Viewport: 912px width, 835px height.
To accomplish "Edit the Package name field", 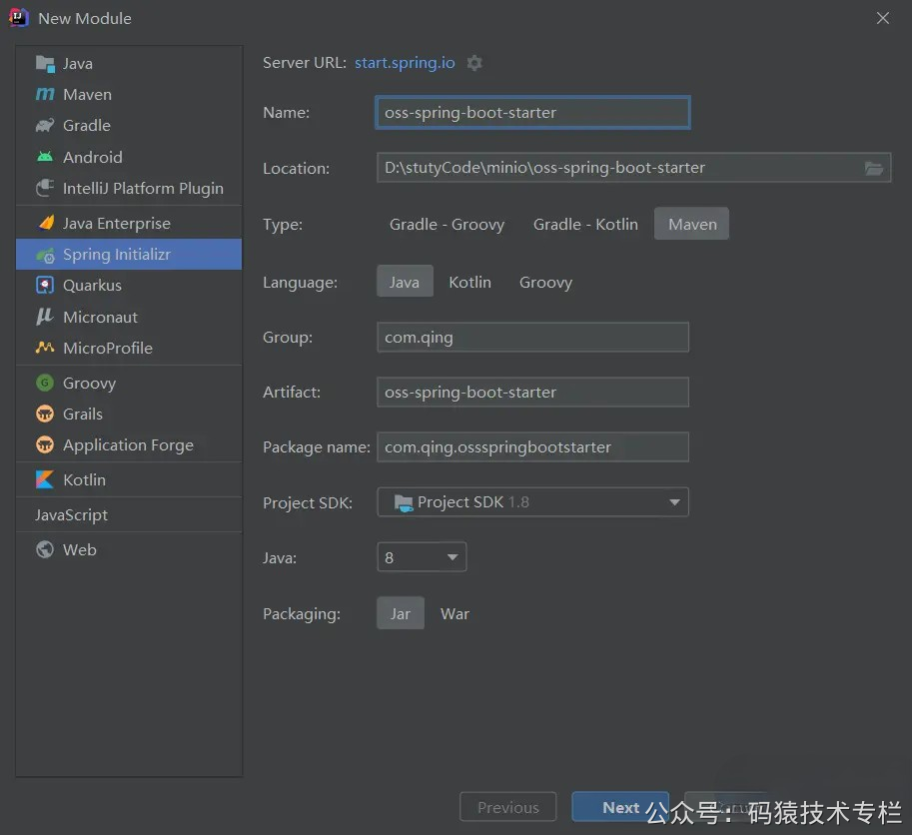I will coord(533,447).
